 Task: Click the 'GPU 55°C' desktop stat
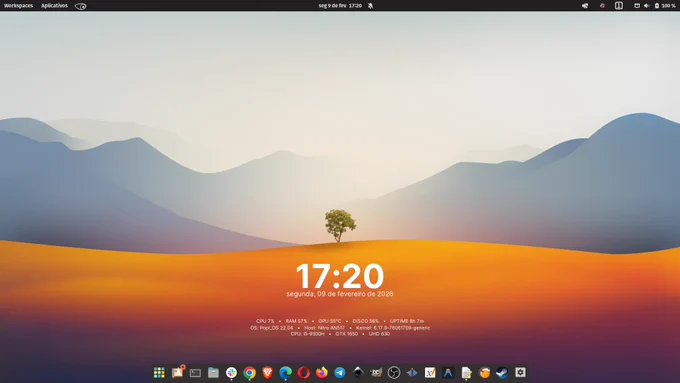coord(330,321)
